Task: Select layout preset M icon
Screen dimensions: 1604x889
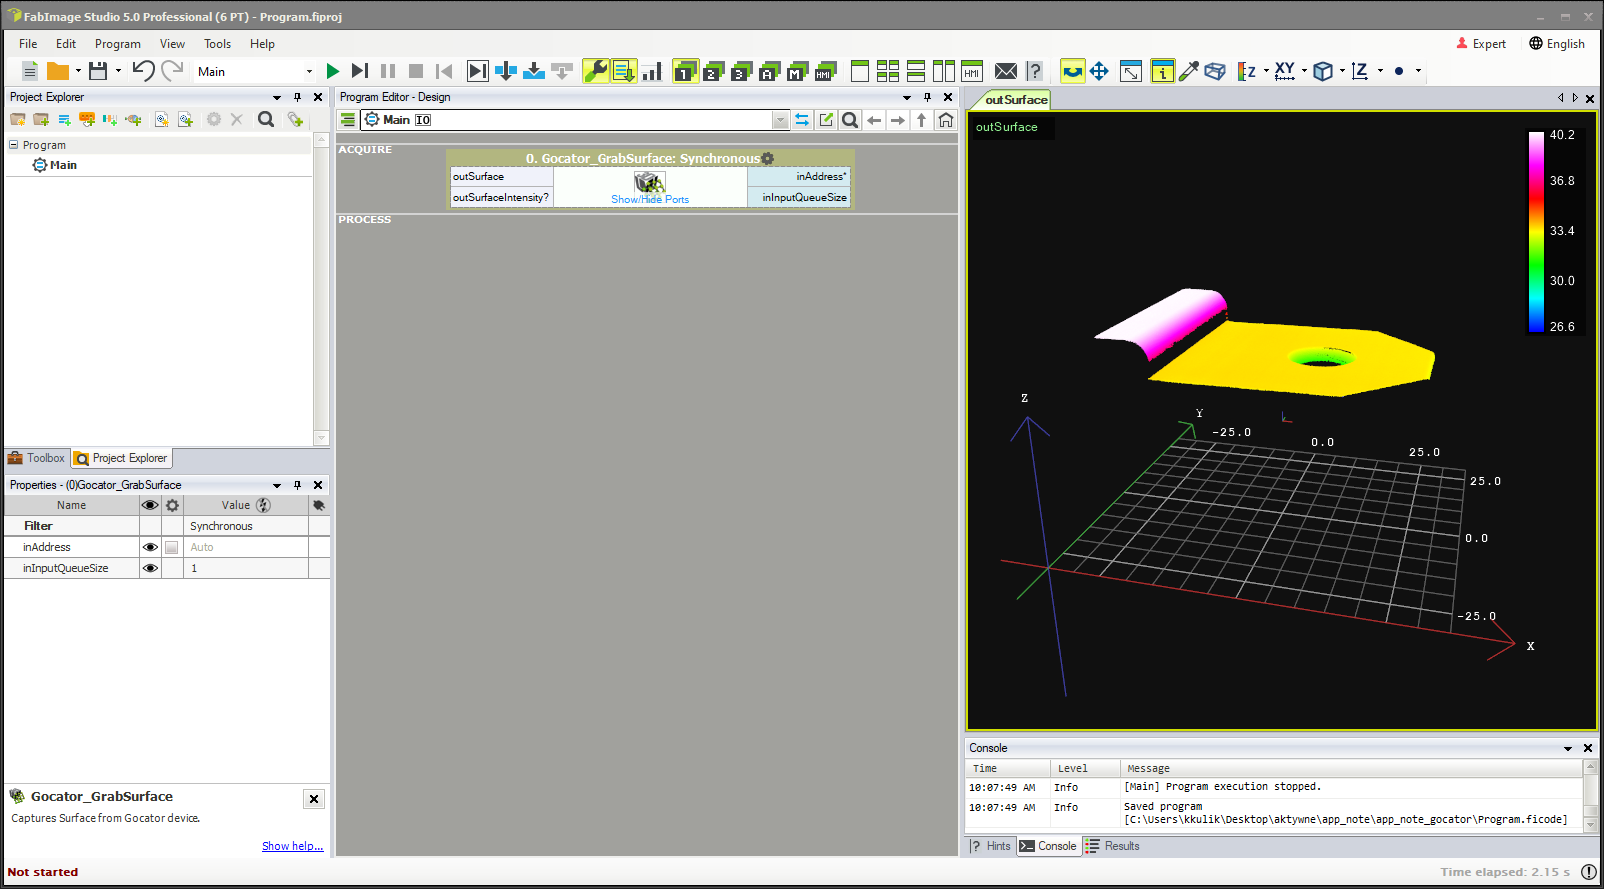Action: pyautogui.click(x=797, y=71)
